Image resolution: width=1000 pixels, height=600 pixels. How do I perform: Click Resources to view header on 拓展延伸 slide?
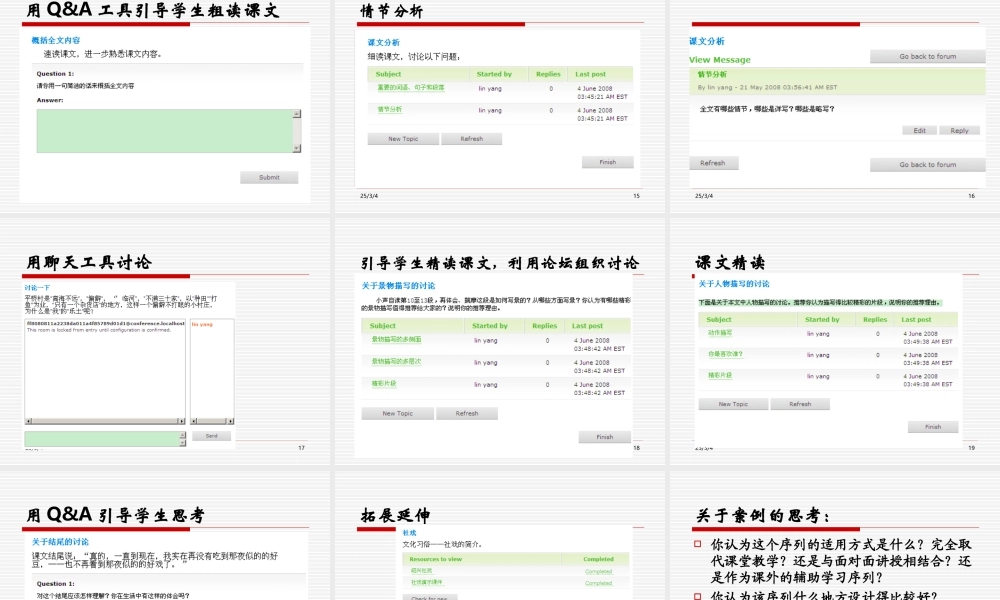[x=436, y=559]
